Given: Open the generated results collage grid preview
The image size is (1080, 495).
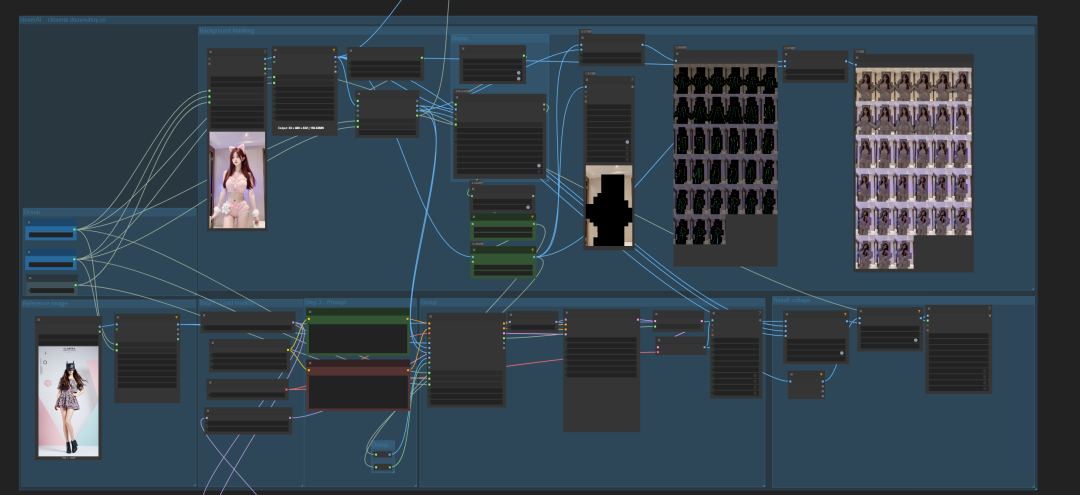Looking at the screenshot, I should (x=913, y=168).
